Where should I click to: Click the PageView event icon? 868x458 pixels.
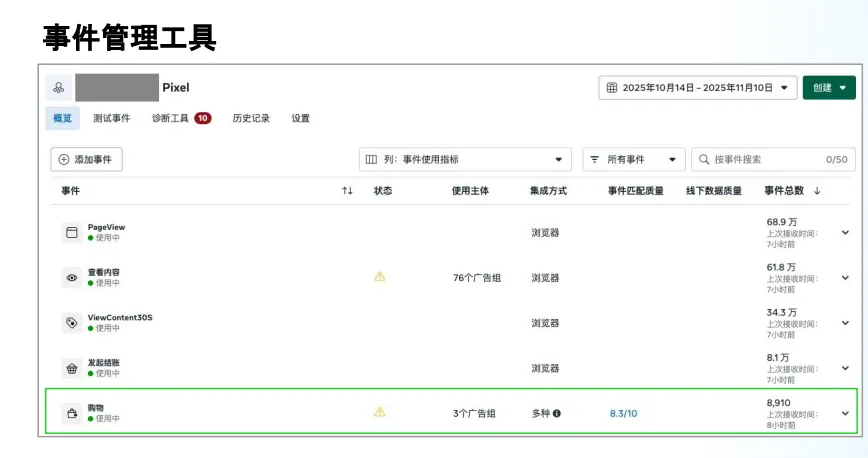point(71,233)
